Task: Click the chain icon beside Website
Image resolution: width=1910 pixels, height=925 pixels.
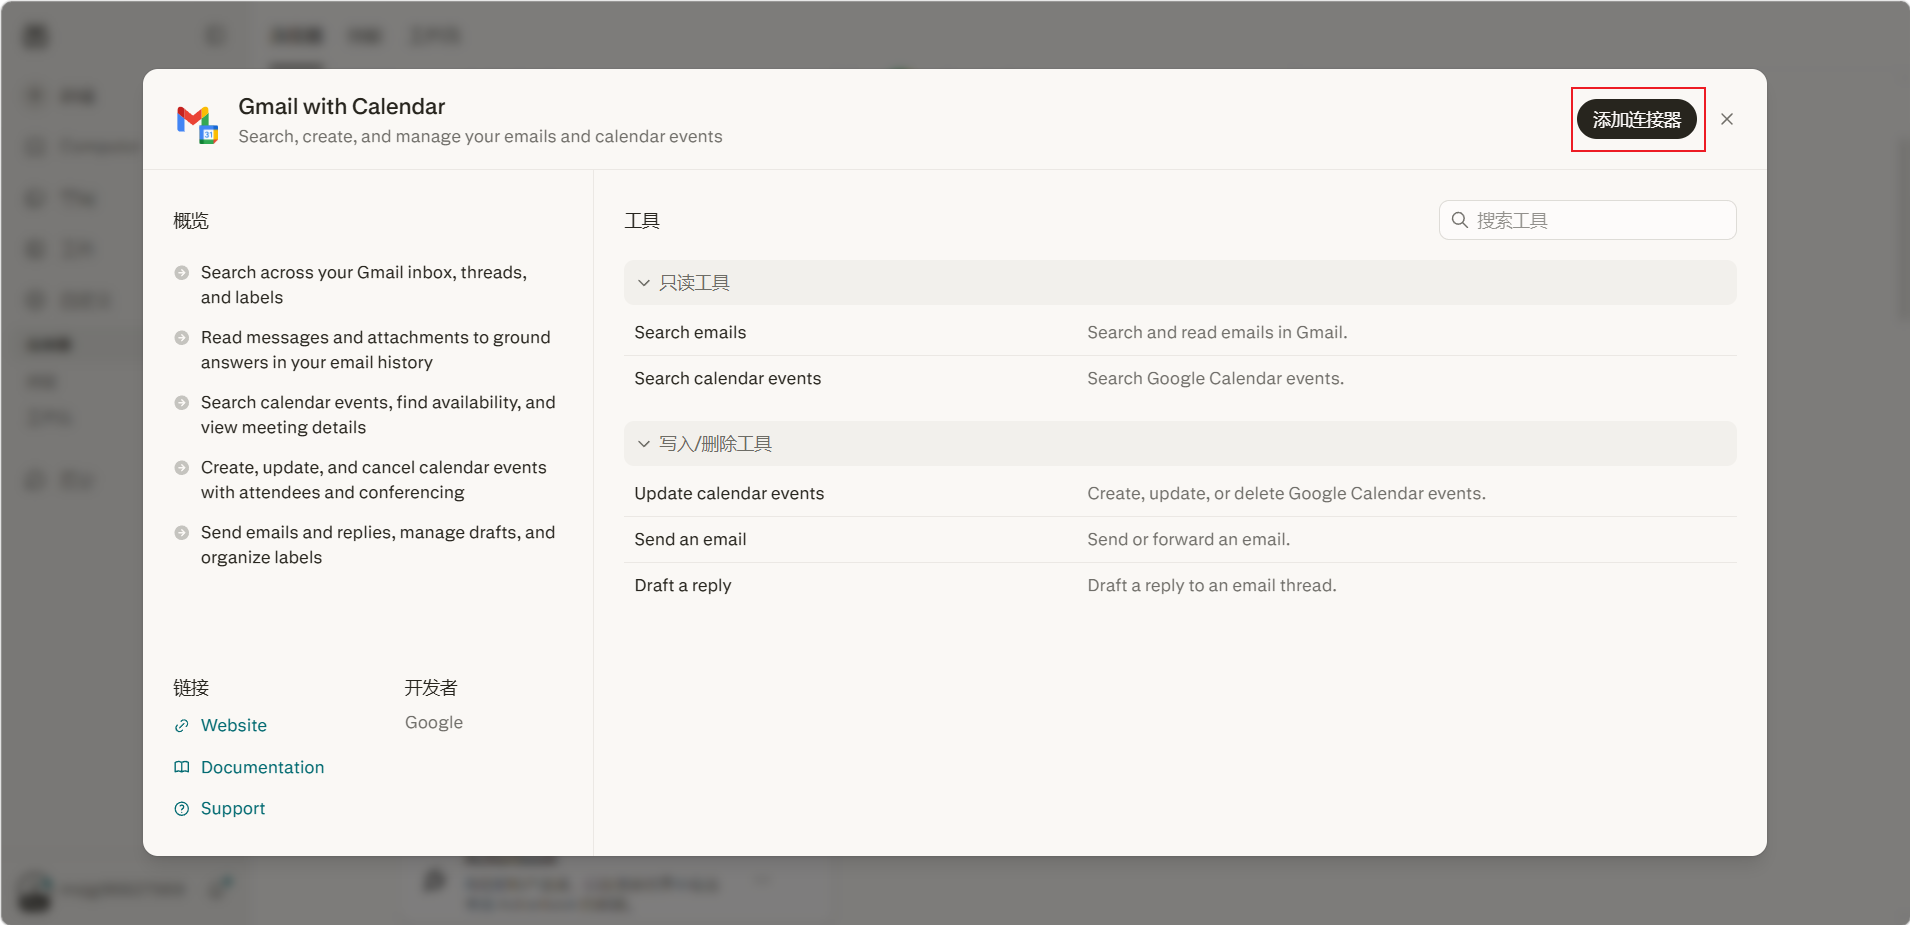Action: pyautogui.click(x=182, y=726)
